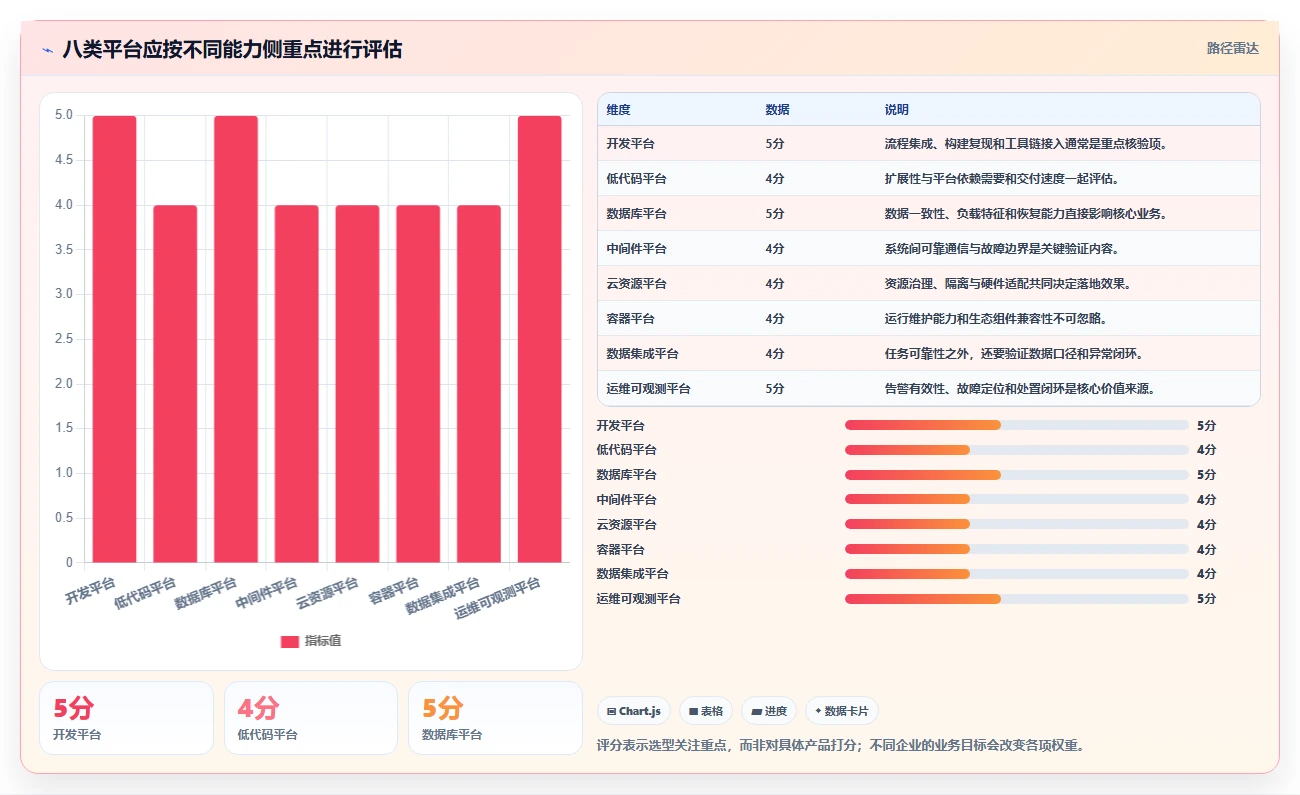Image resolution: width=1300 pixels, height=795 pixels.
Task: Click the 云资源平台 progress bar
Action: (1017, 524)
